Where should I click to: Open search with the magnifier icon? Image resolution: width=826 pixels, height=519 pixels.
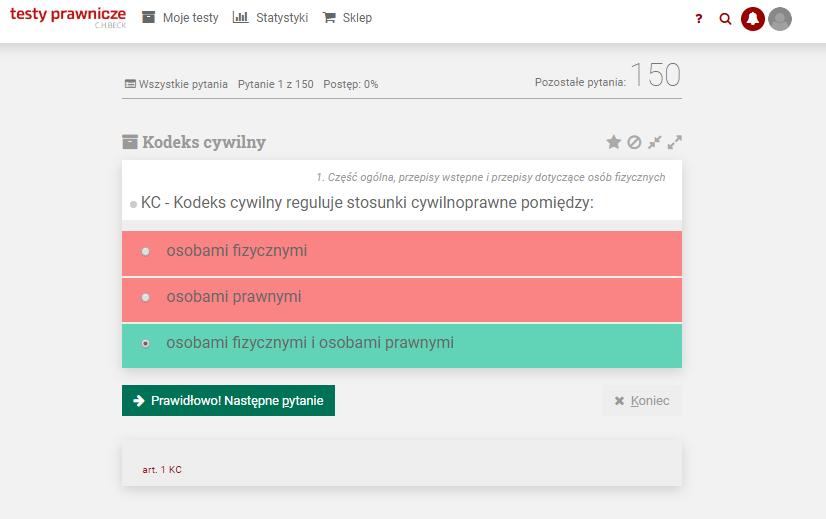tap(725, 19)
